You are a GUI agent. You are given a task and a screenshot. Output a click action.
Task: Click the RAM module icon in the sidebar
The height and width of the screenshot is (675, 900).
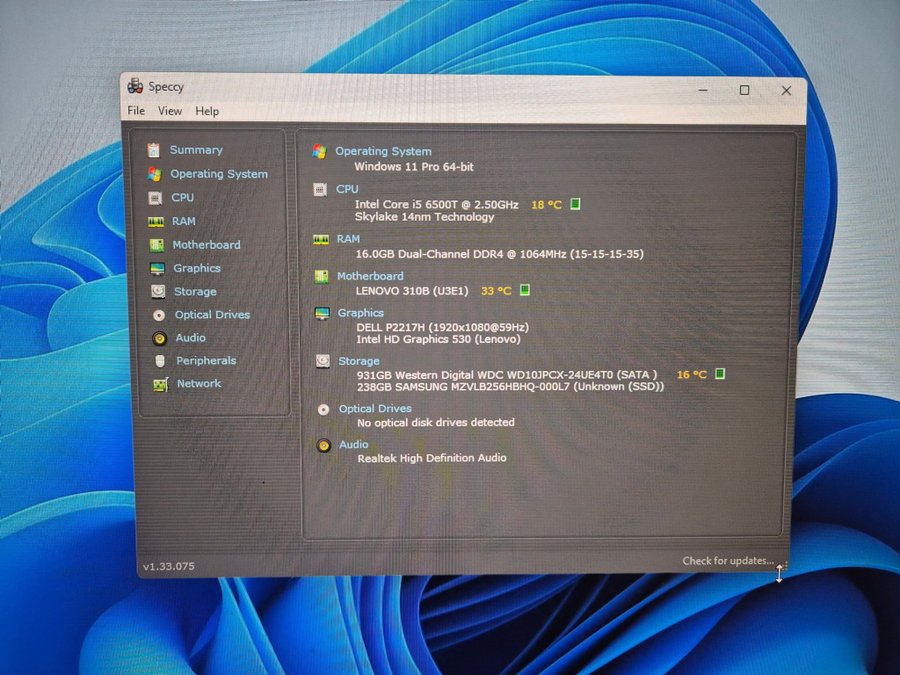coord(156,221)
